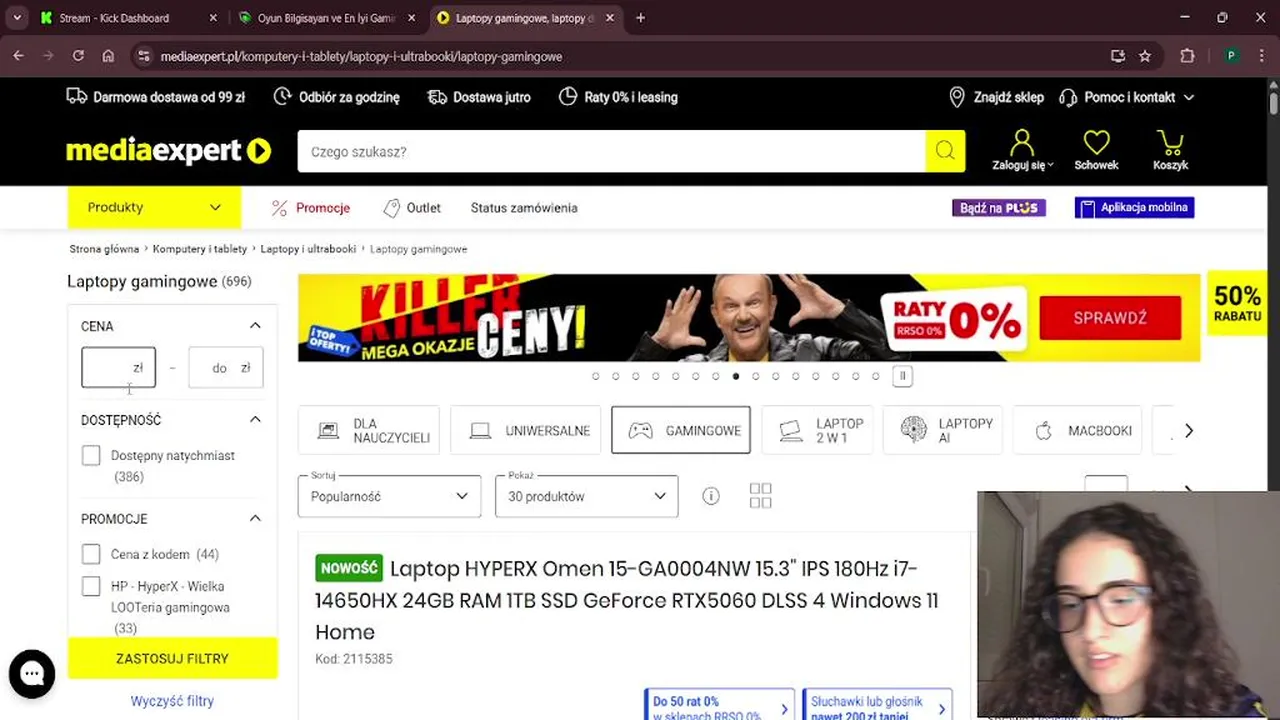The height and width of the screenshot is (720, 1280).
Task: Pause the banner carousel
Action: [902, 376]
